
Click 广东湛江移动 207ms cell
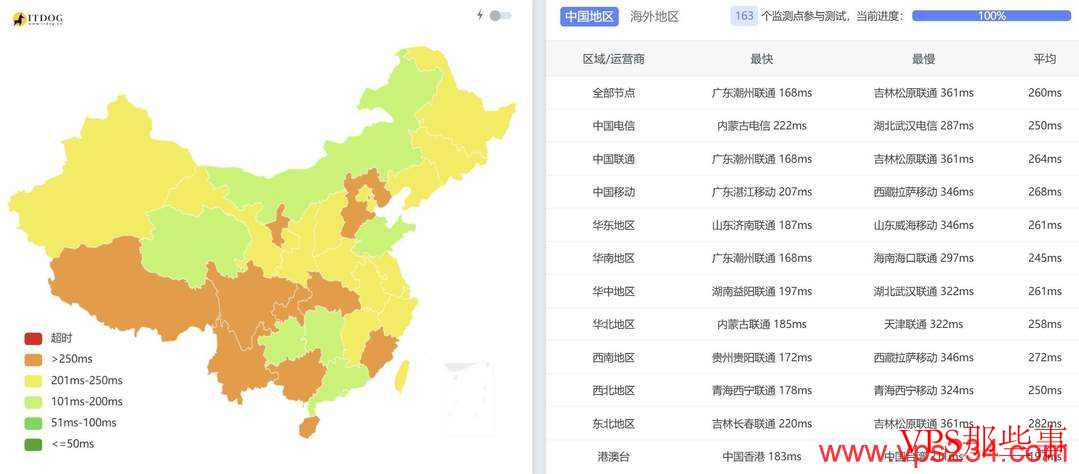click(x=762, y=192)
